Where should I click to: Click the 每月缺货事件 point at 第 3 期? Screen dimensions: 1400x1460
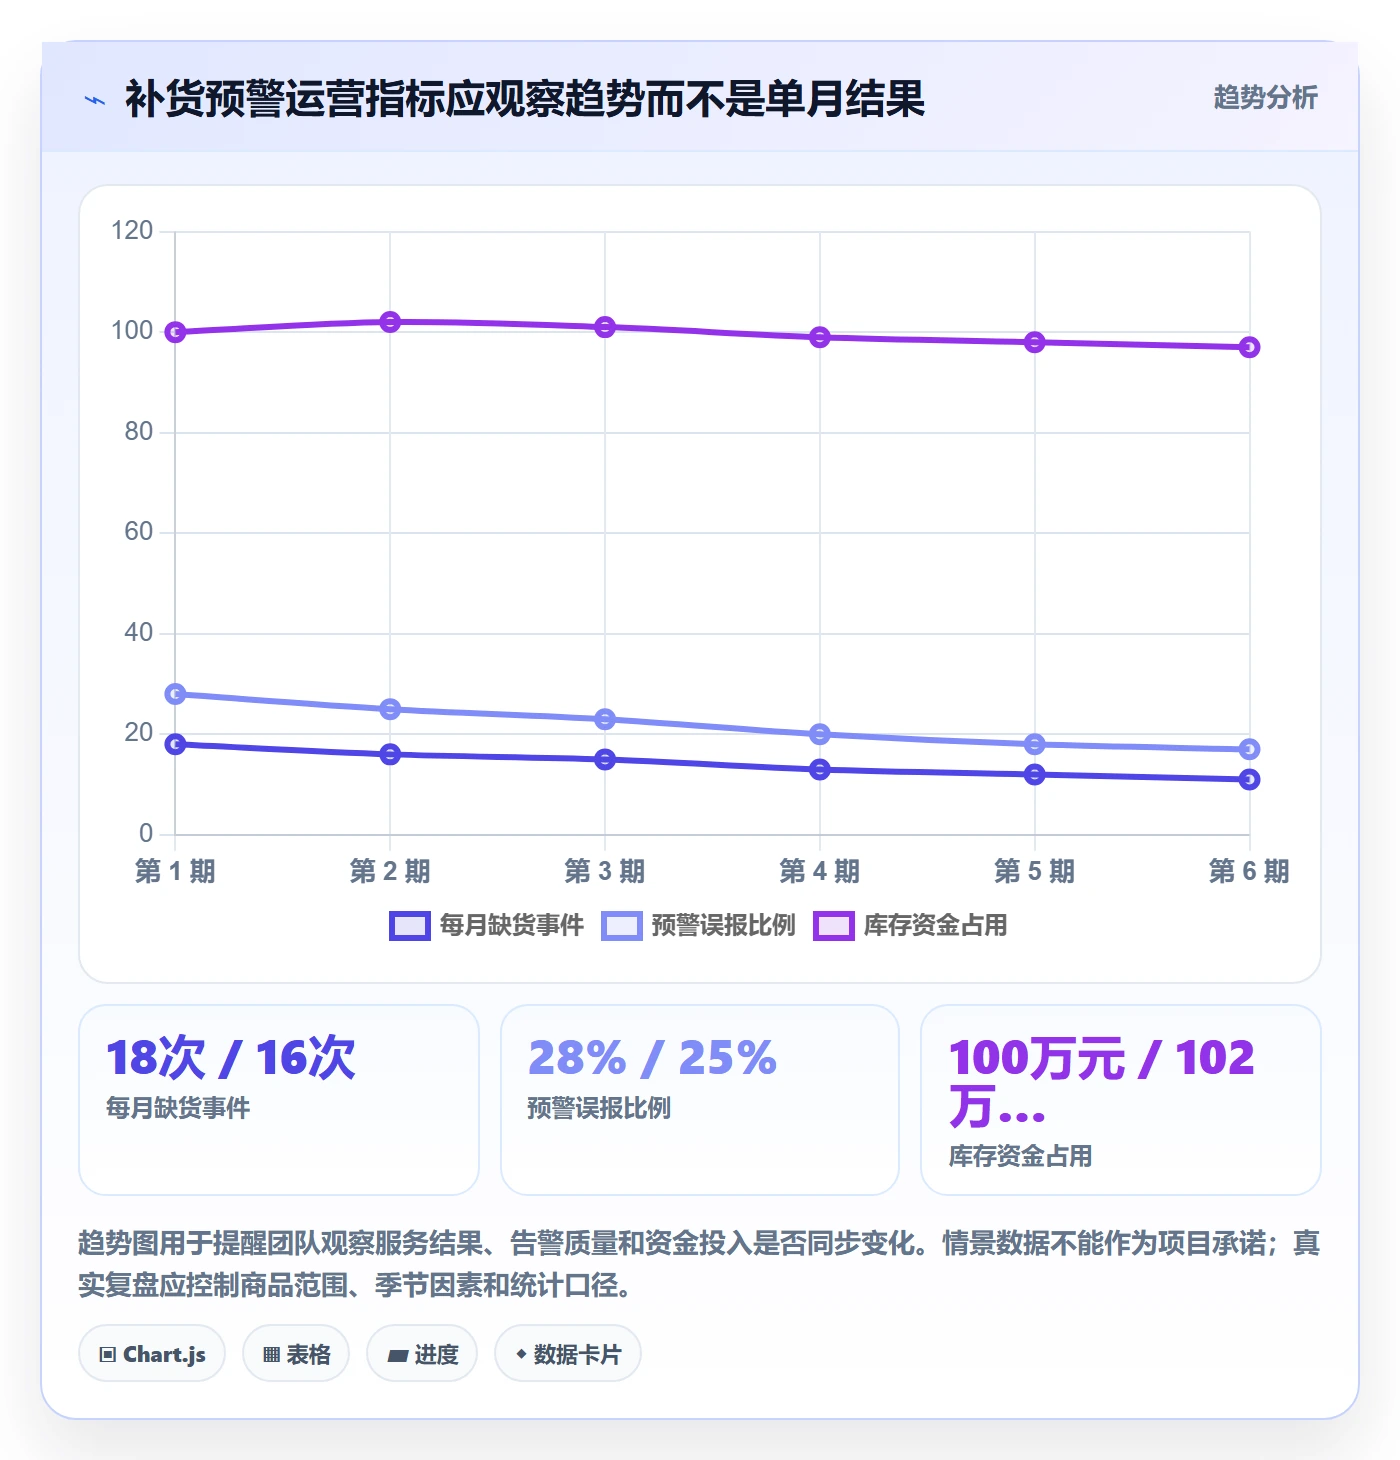pos(605,759)
